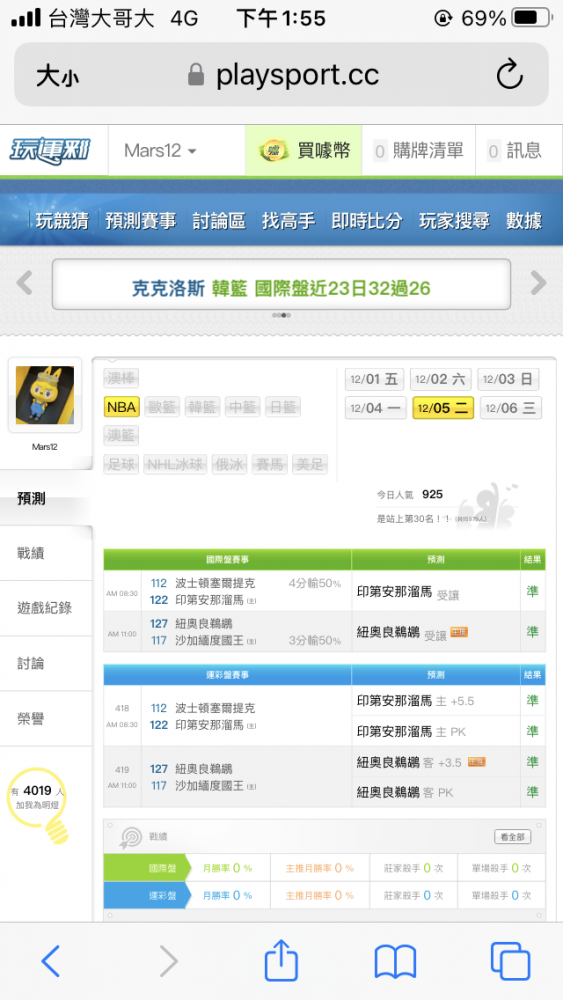Screen dimensions: 563x1000
Task: Select the 歐籃 league filter
Action: tap(162, 407)
